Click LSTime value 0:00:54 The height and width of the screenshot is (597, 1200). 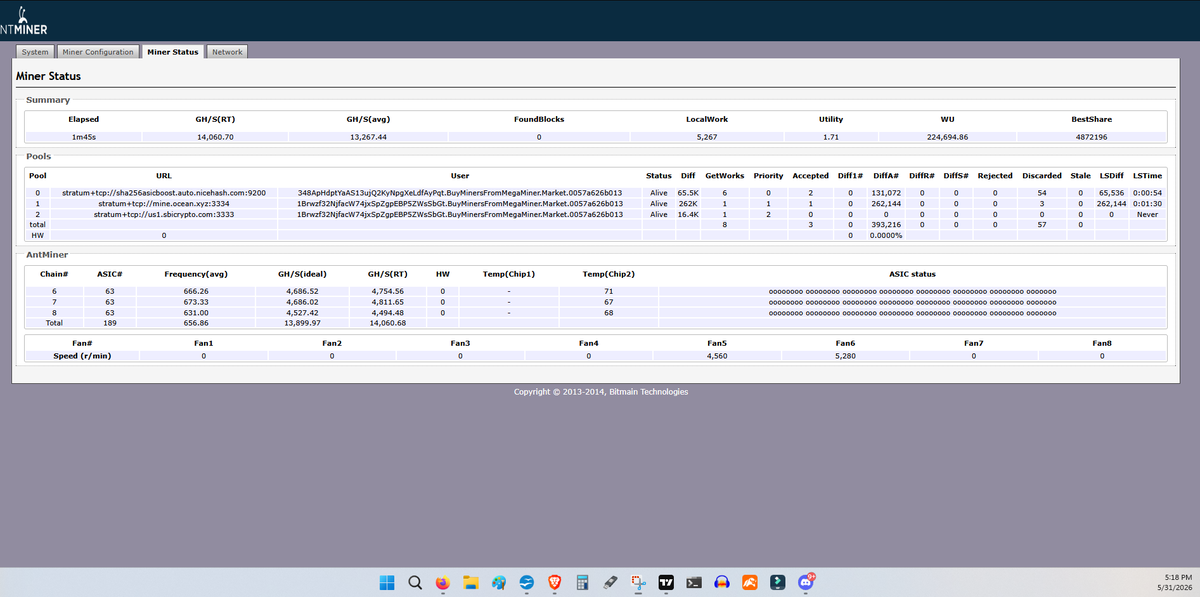1147,192
